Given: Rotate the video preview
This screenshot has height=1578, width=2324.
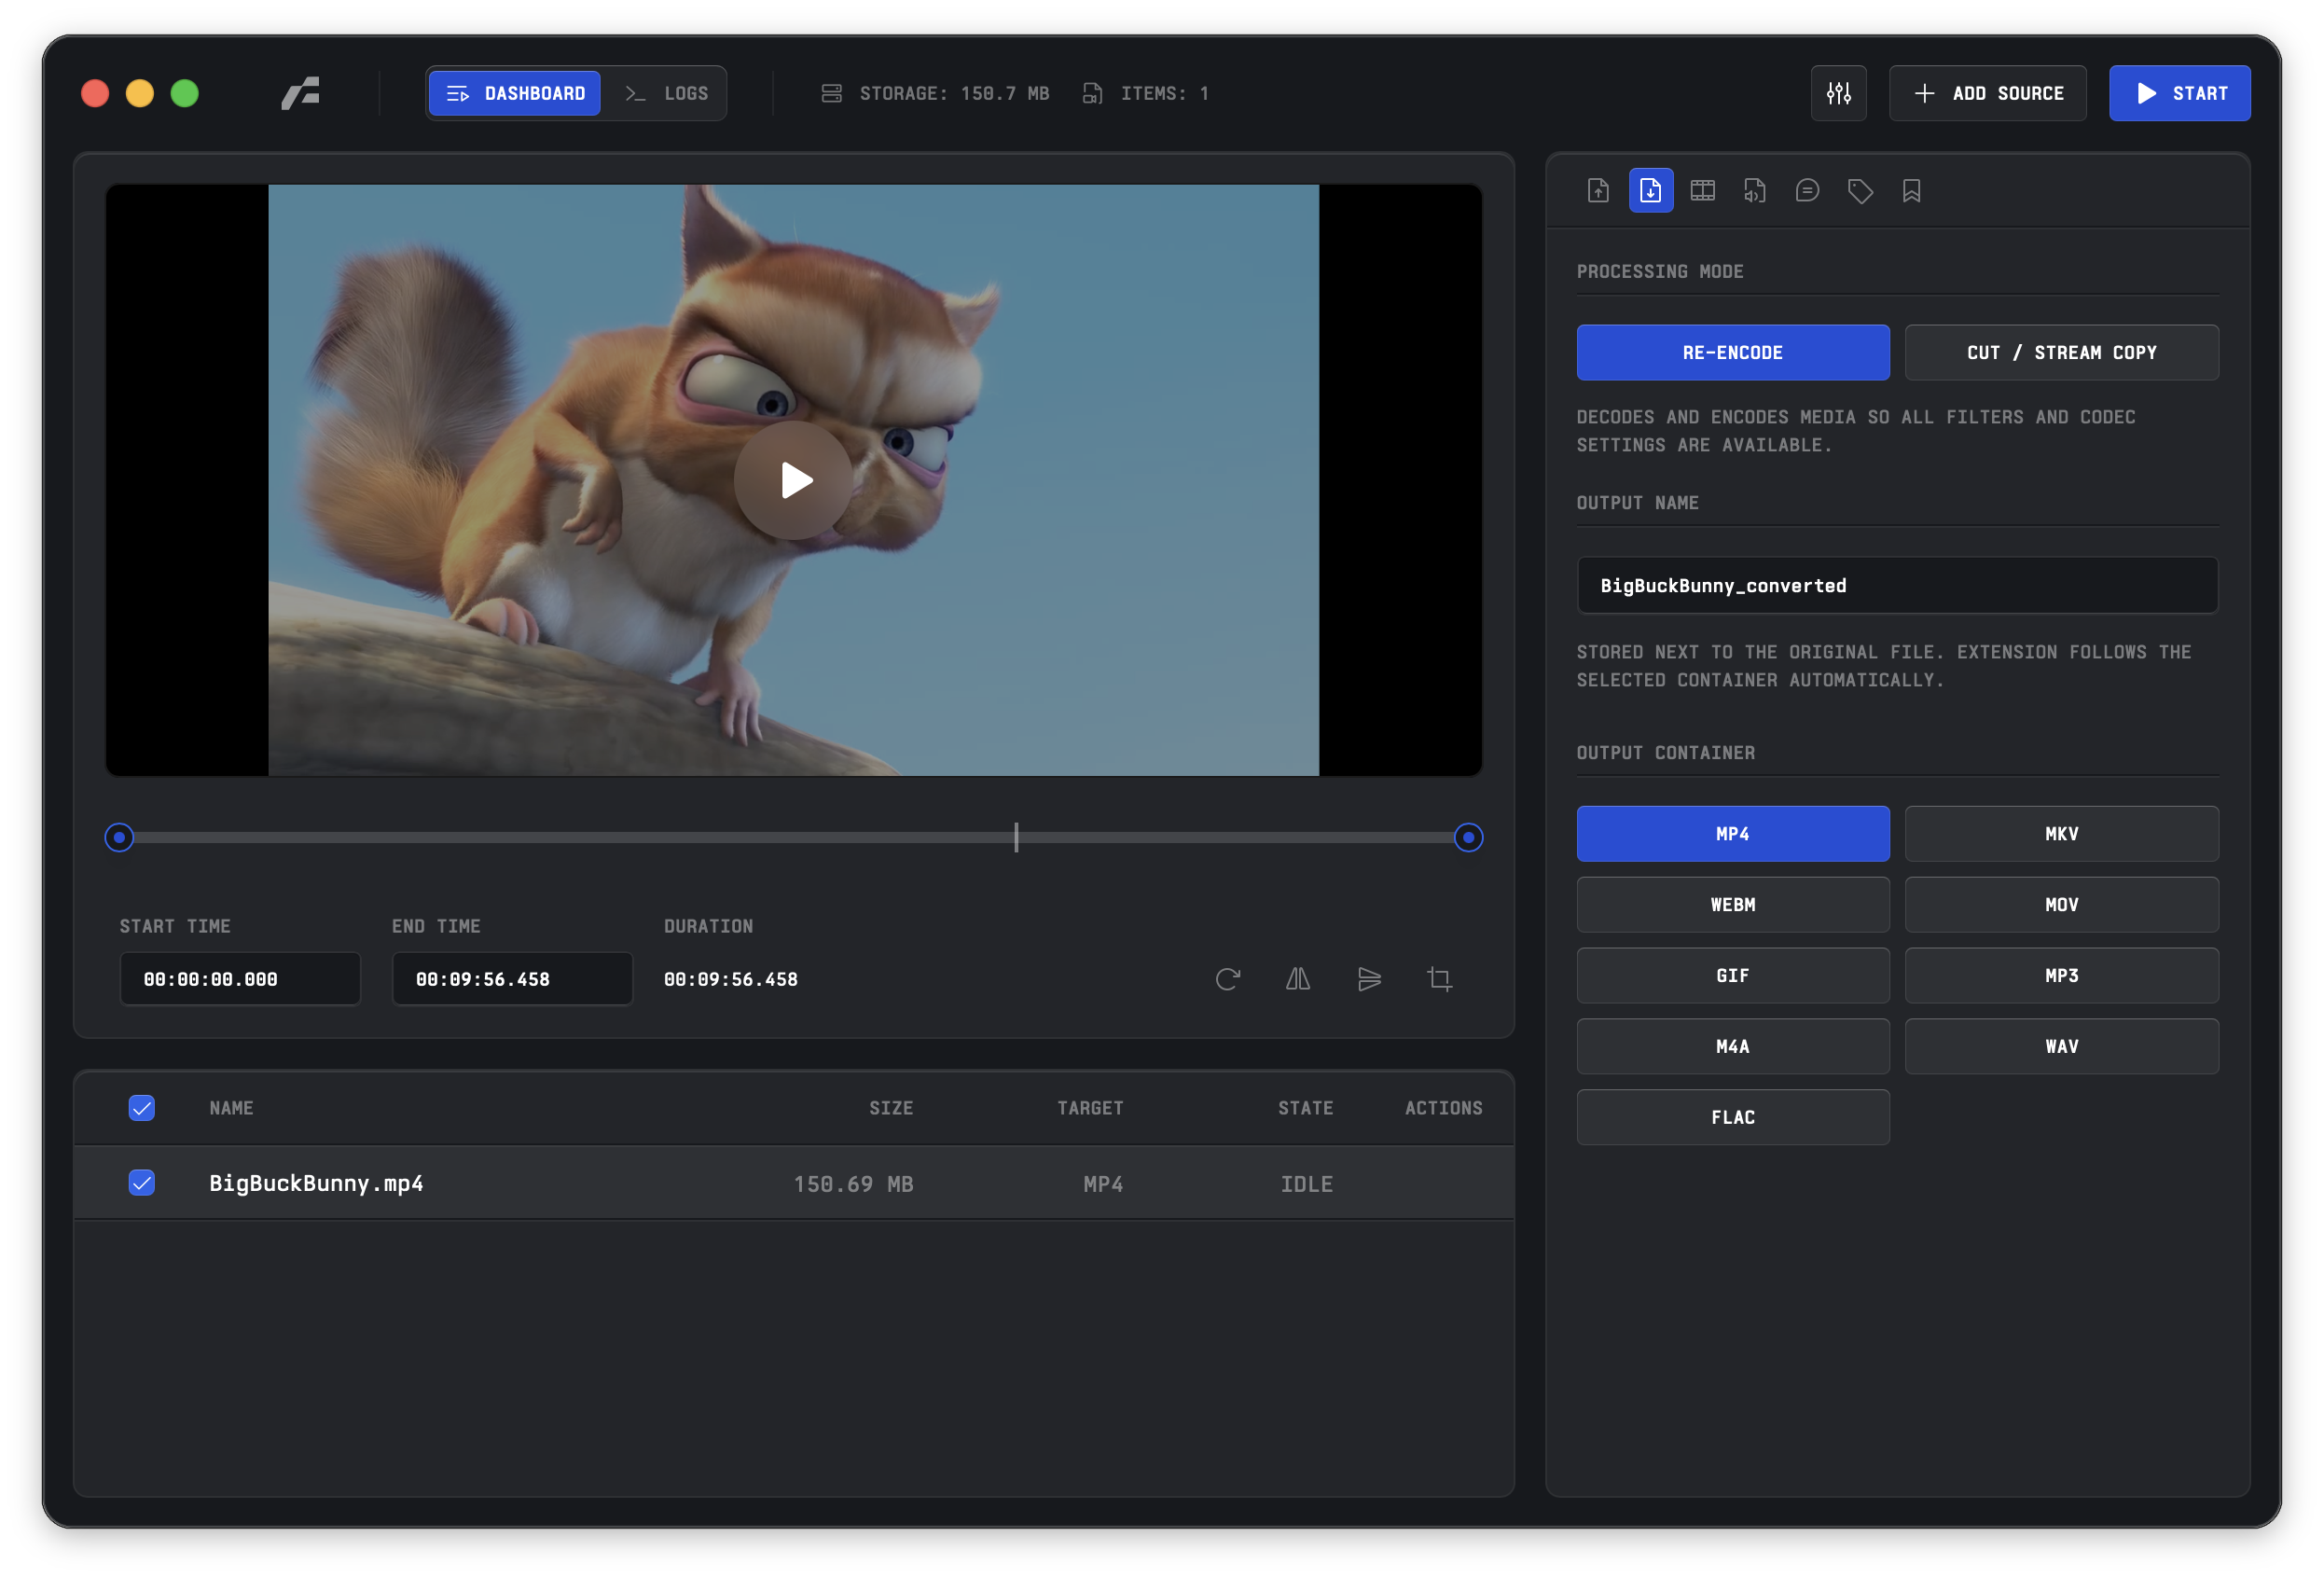Looking at the screenshot, I should coord(1228,979).
